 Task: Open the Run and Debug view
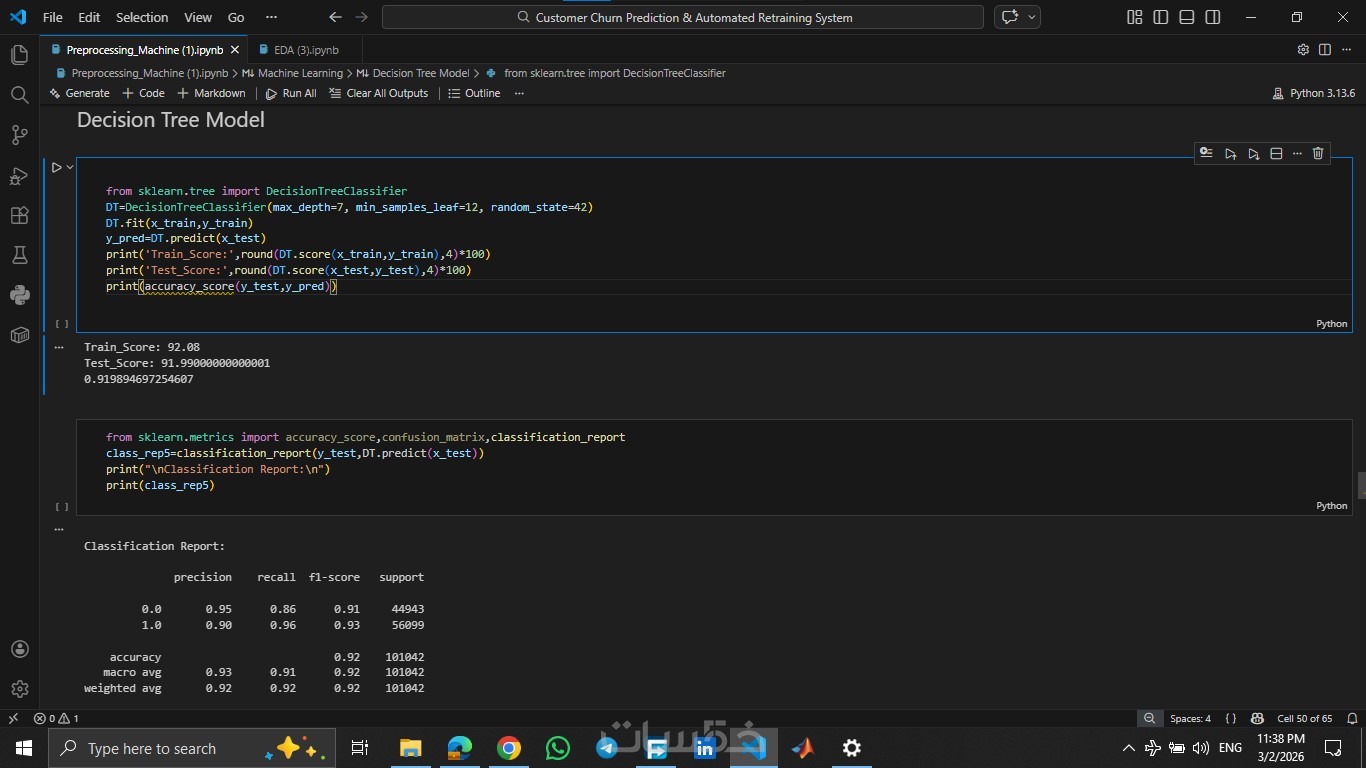(19, 176)
